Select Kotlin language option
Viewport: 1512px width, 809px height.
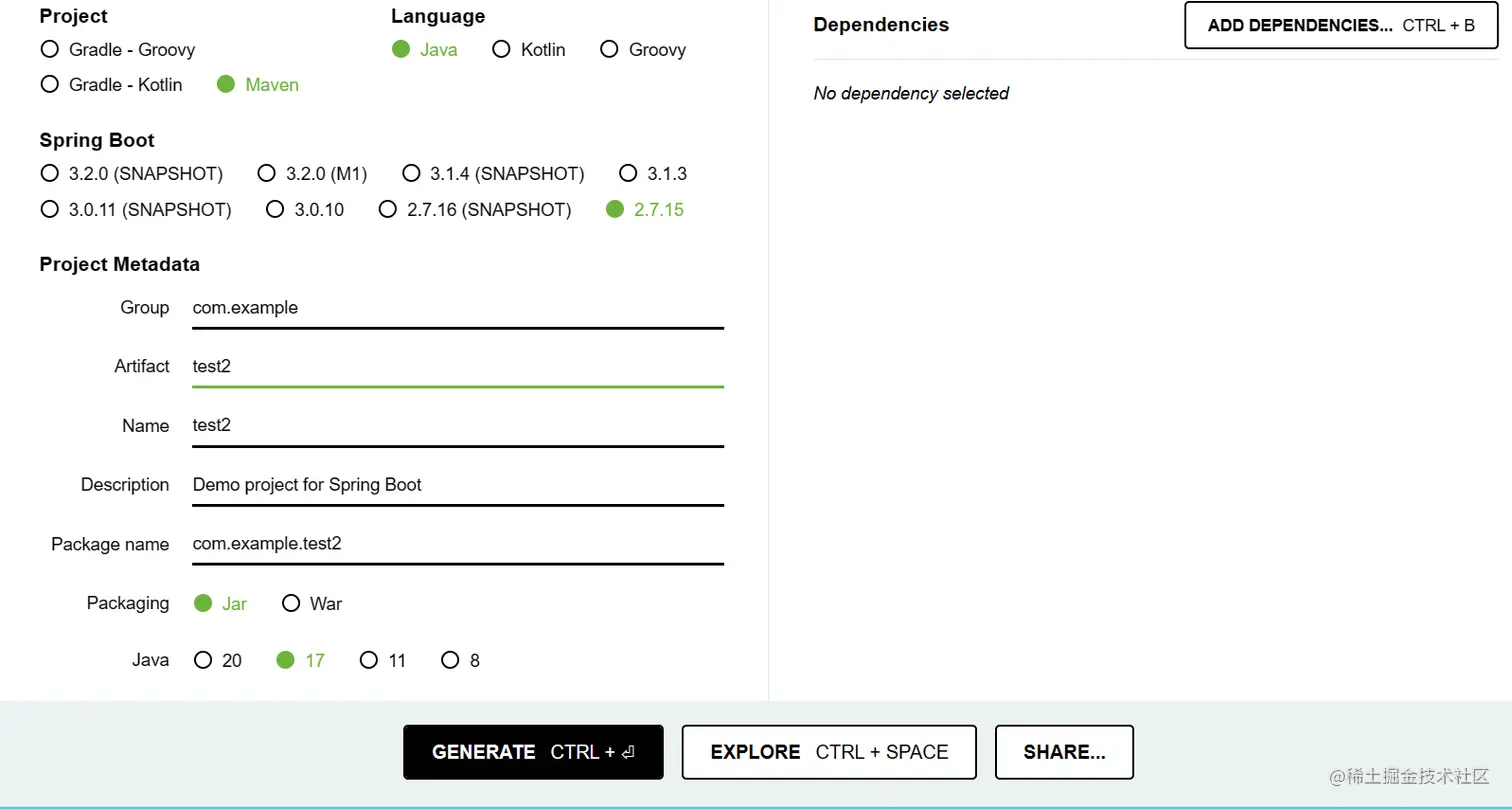coord(529,49)
